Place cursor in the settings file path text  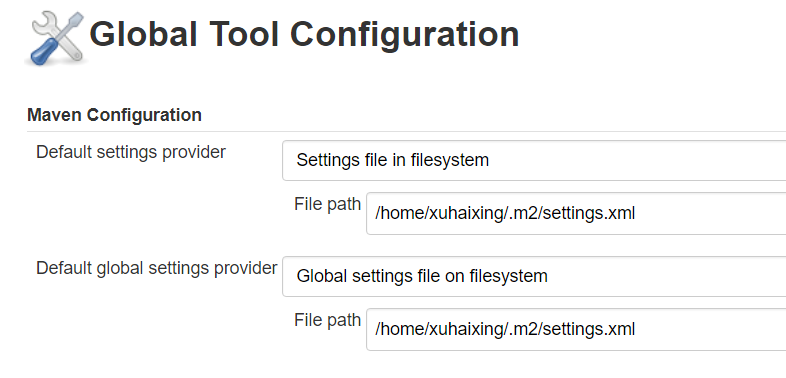tap(505, 214)
